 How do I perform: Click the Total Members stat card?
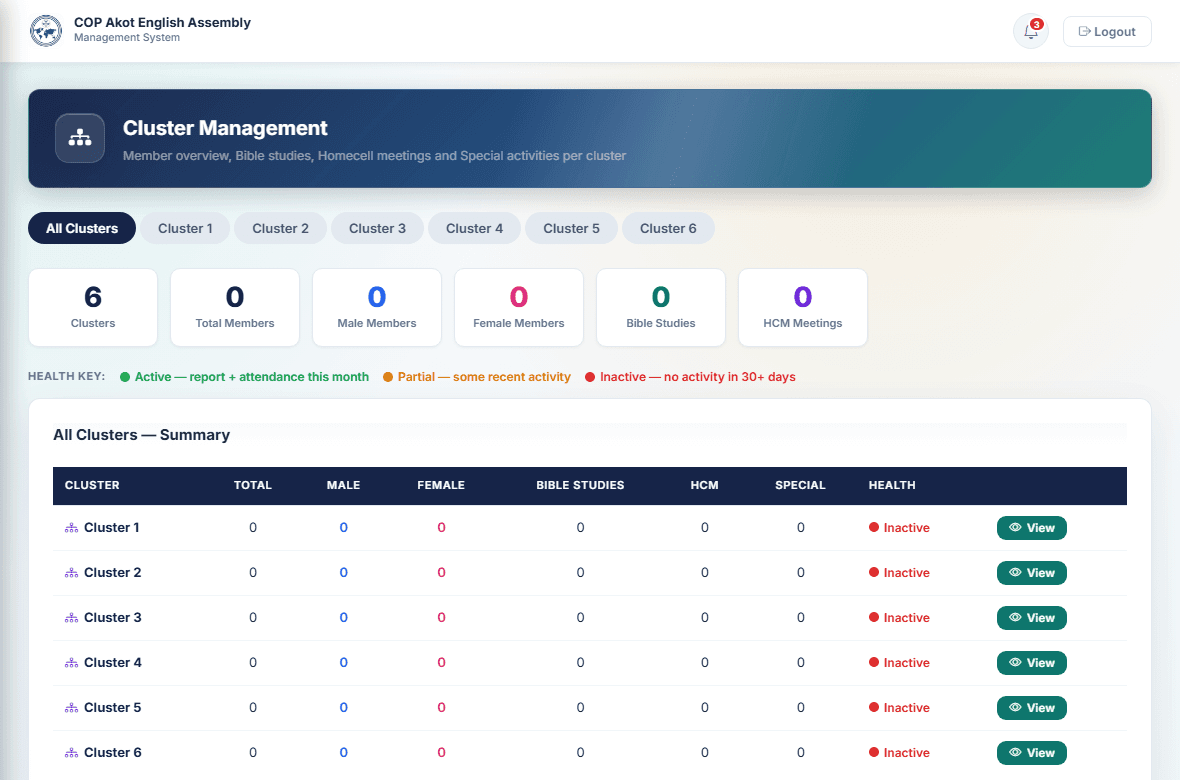click(235, 307)
